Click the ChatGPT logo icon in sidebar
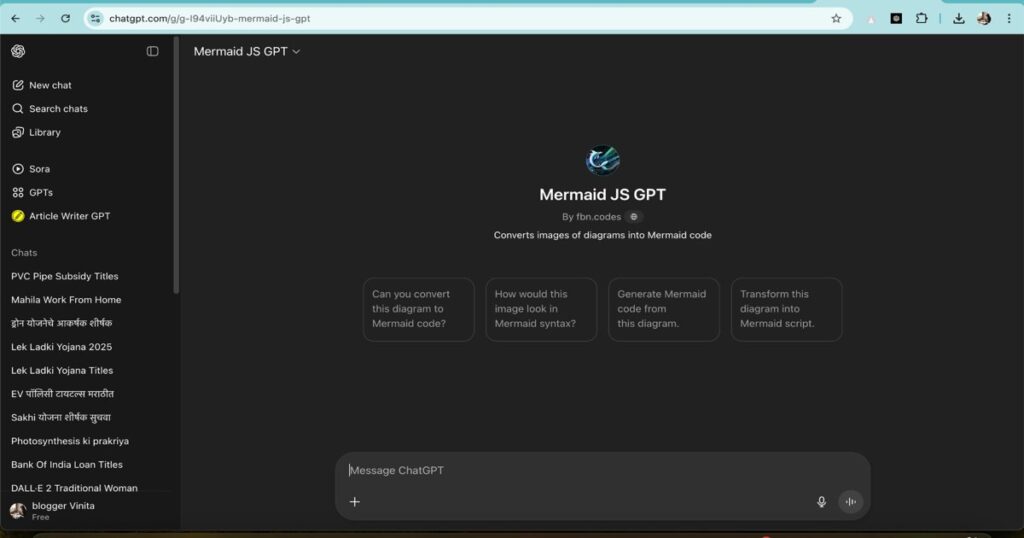Image resolution: width=1024 pixels, height=538 pixels. (18, 51)
